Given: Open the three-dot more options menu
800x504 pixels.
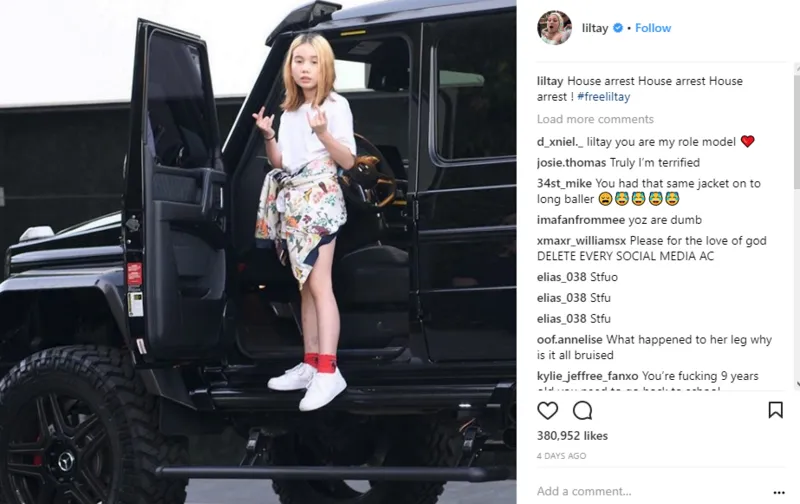Looking at the screenshot, I should pos(779,492).
